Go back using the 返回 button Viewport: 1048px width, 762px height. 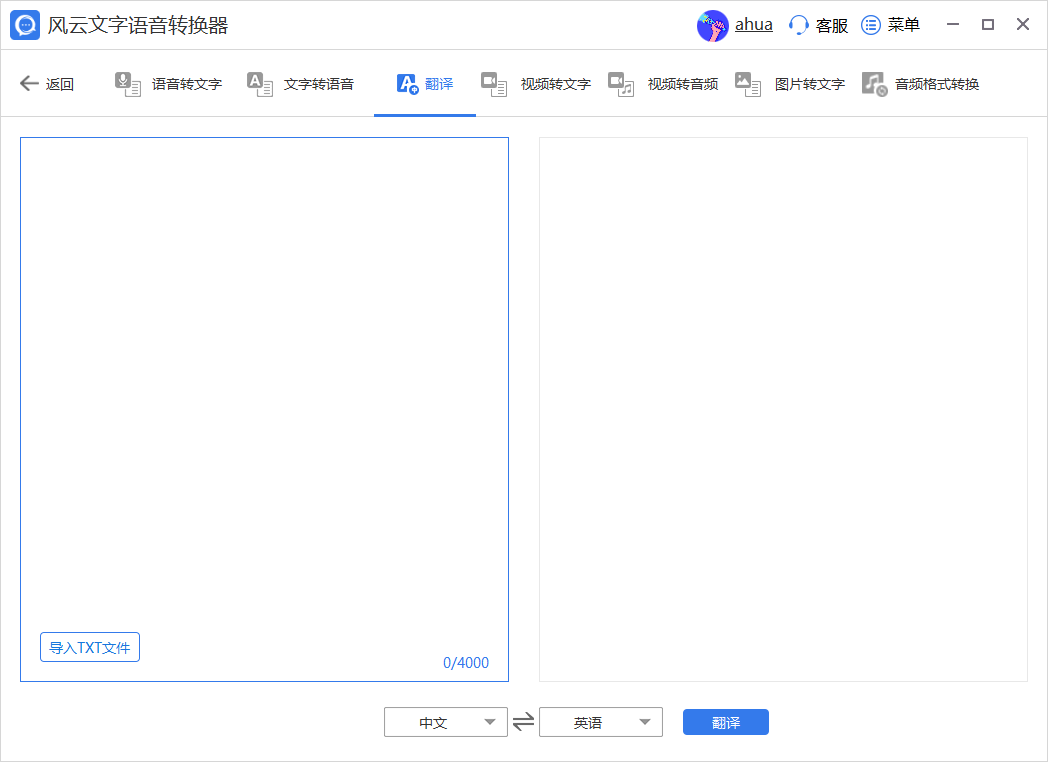click(x=47, y=84)
